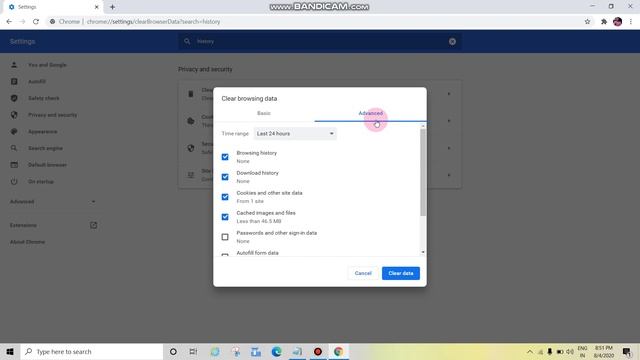
Task: Open the Bandicam recorder taskbar icon
Action: (x=318, y=351)
